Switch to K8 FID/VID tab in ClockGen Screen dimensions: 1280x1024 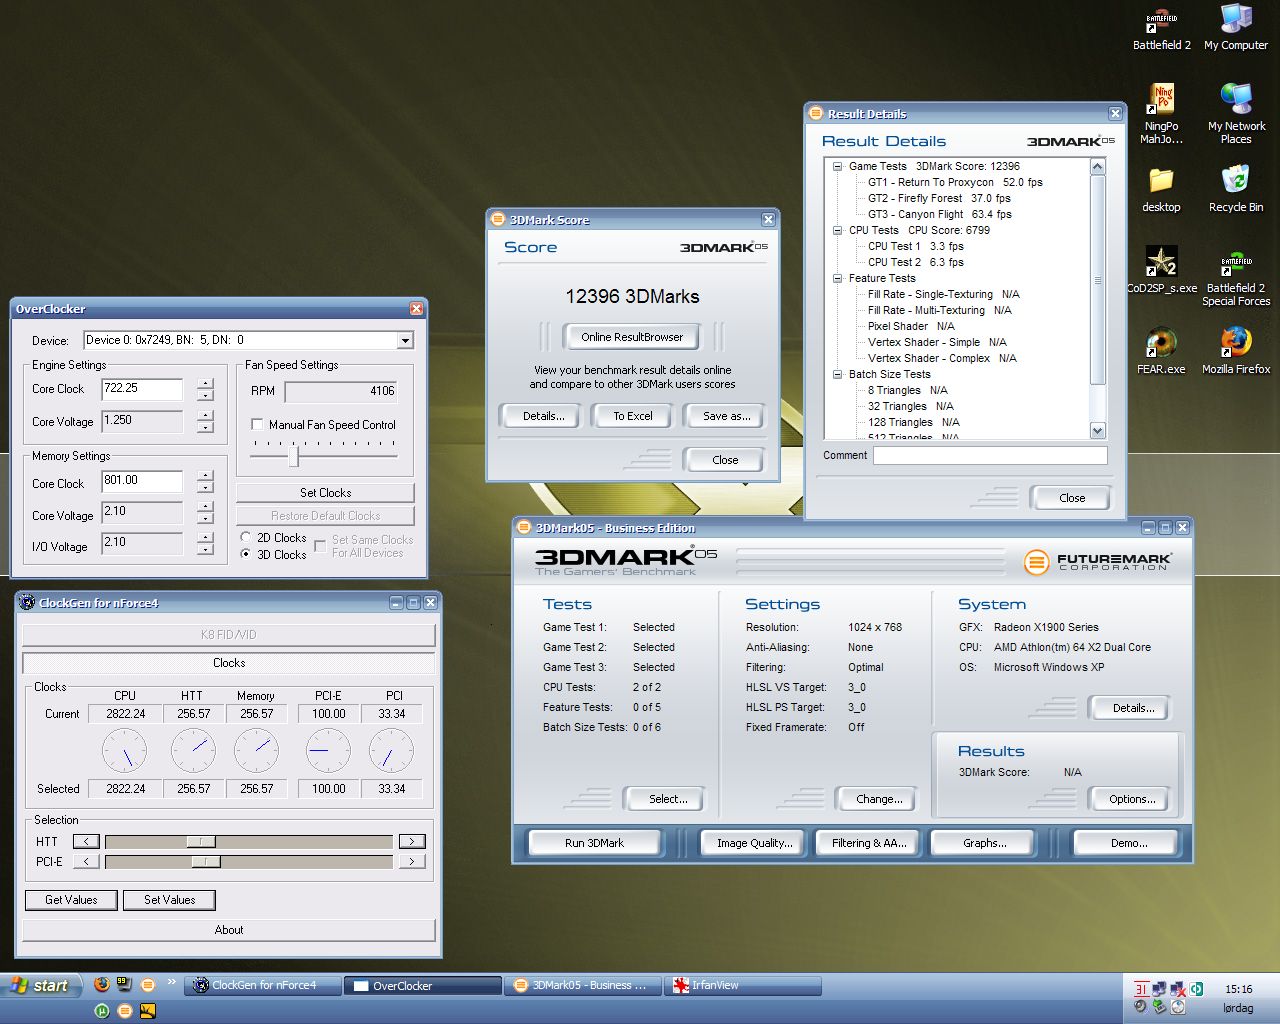point(229,634)
